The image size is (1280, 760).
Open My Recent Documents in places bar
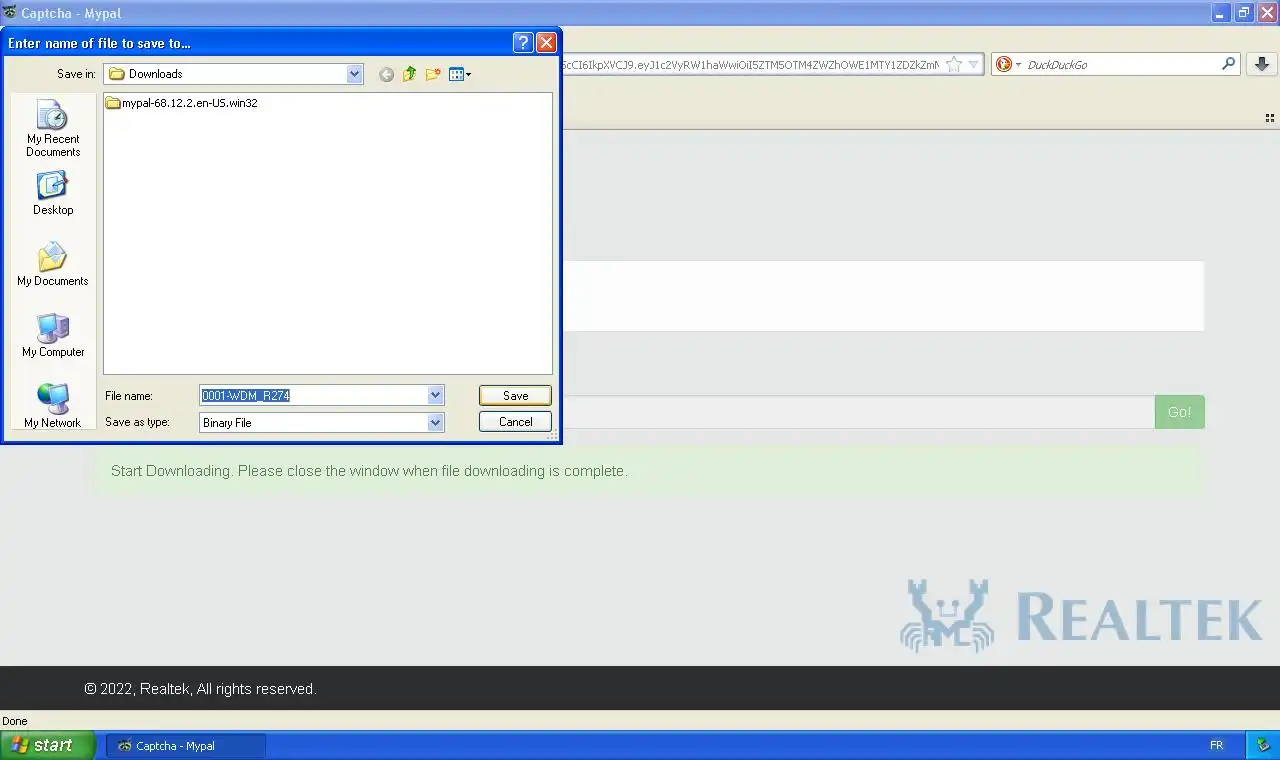tap(53, 129)
